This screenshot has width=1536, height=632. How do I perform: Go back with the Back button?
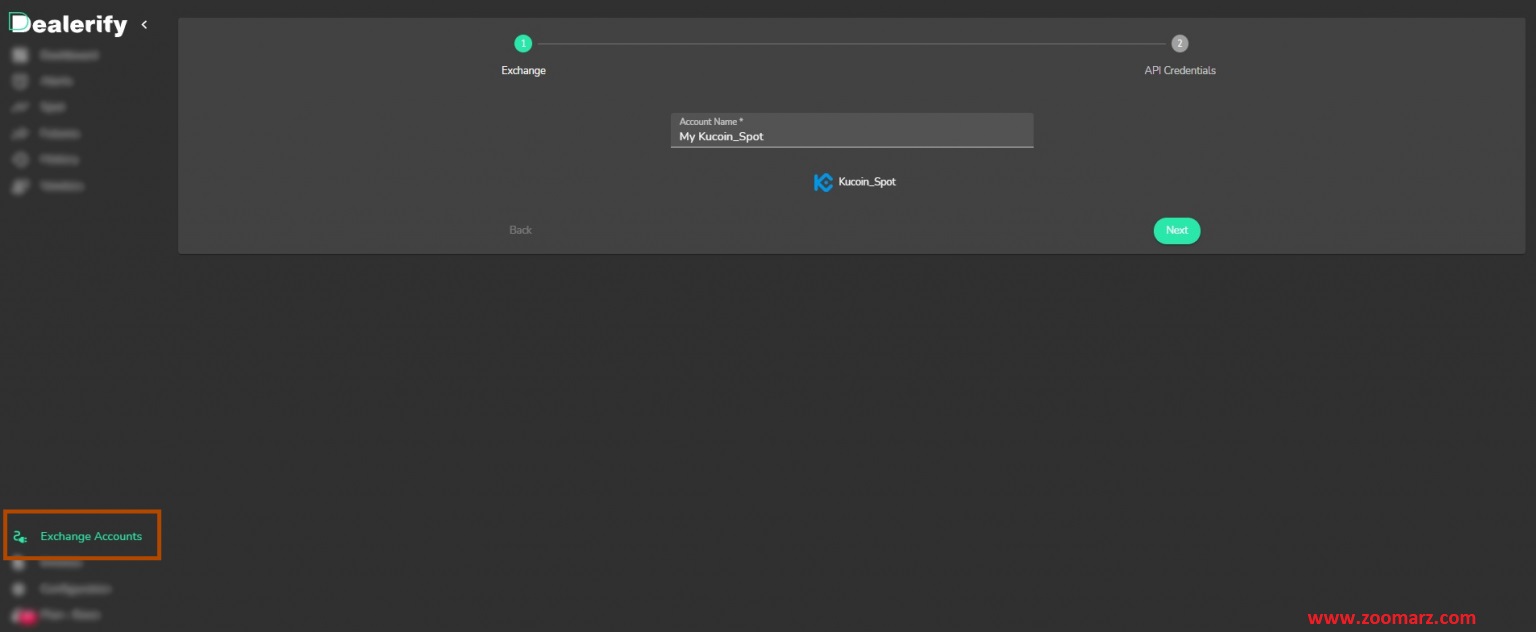(521, 230)
